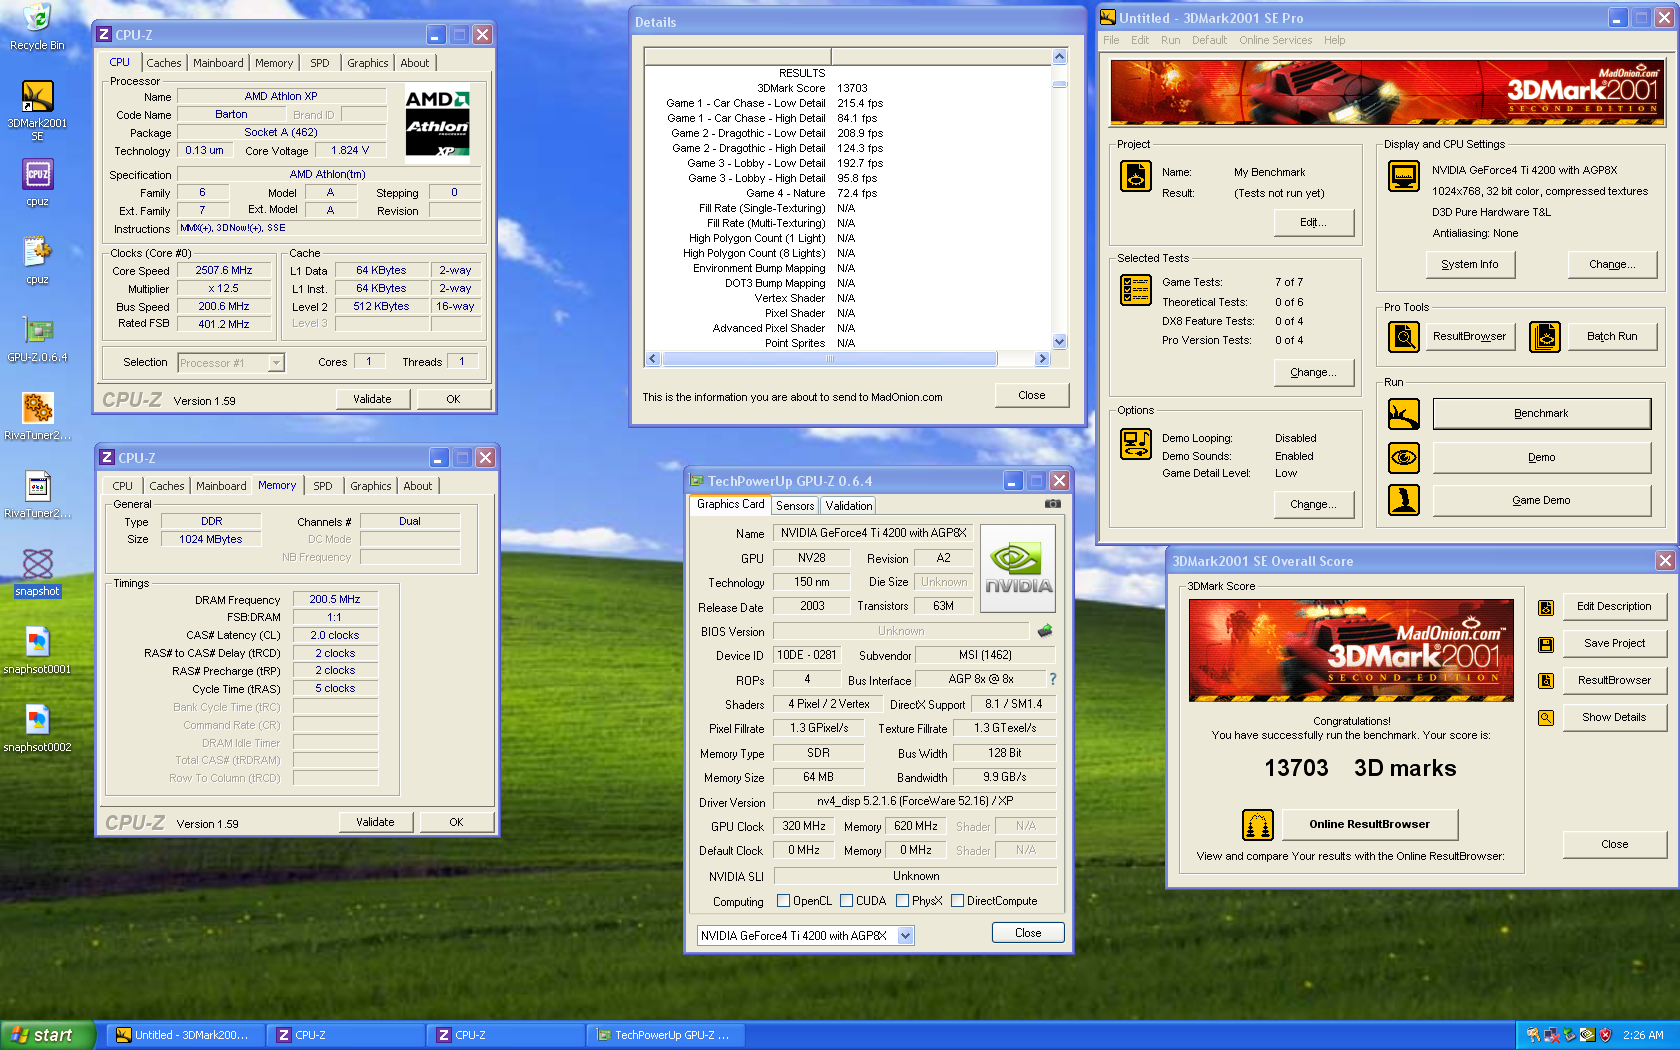Viewport: 1680px width, 1050px height.
Task: Switch to Untitled - 3DMark2001 taskbar item
Action: click(x=185, y=1035)
